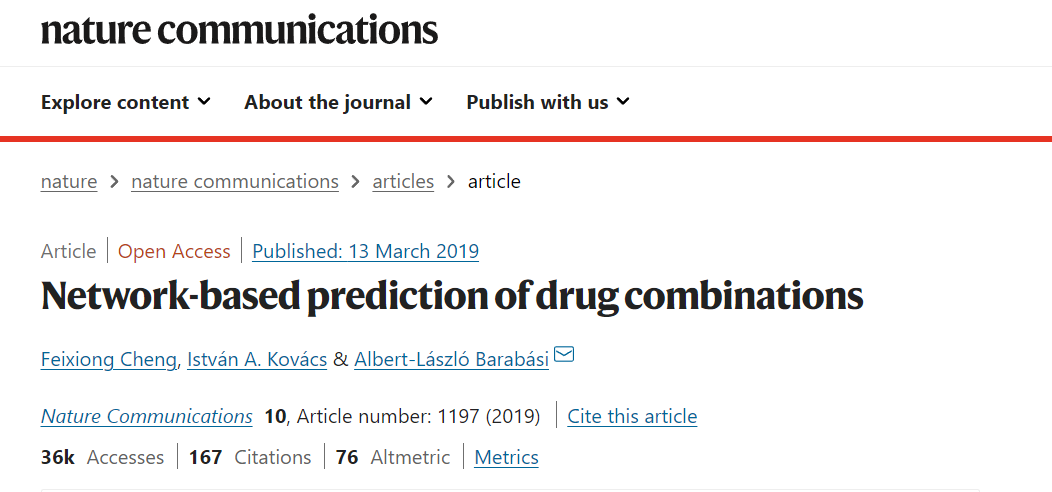Click the nature communications logo
1052x492 pixels.
(x=239, y=30)
